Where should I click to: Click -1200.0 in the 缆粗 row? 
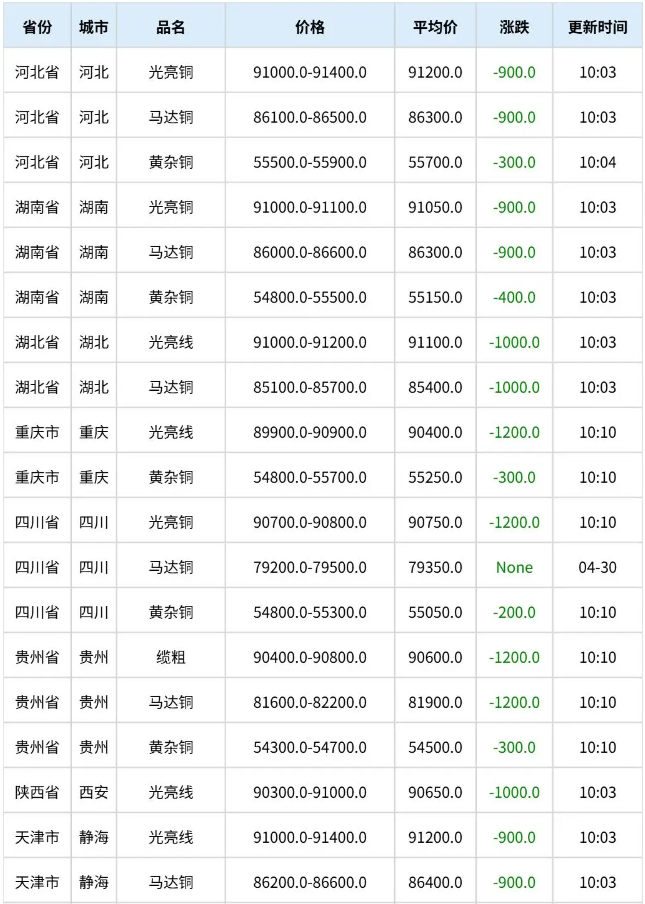(514, 657)
